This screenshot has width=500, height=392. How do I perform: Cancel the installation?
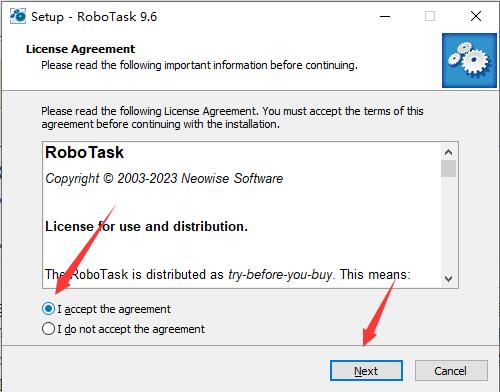(x=451, y=371)
